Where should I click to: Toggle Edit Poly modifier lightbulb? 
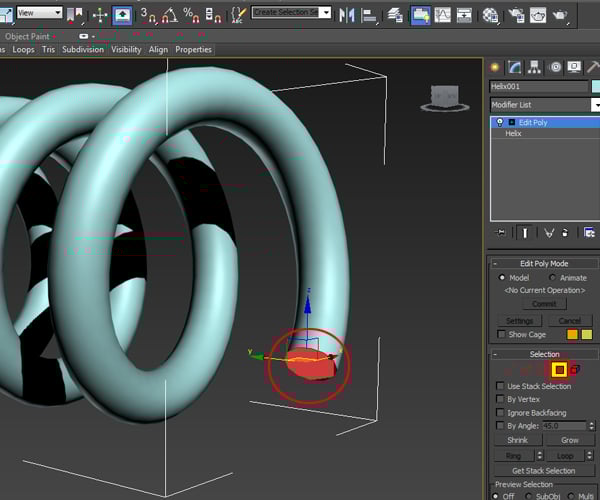pos(499,122)
